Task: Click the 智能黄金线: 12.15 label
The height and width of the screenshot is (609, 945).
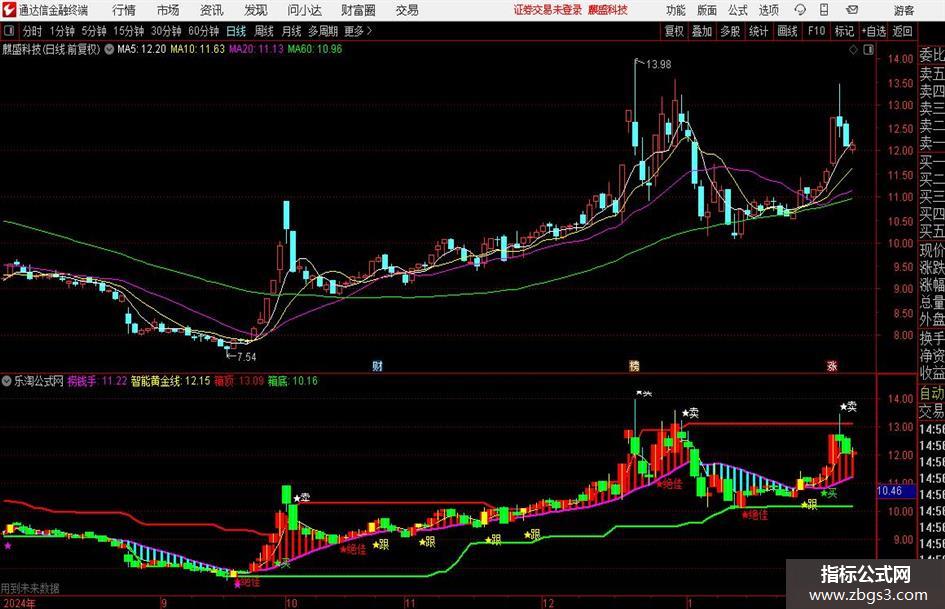Action: click(x=171, y=381)
